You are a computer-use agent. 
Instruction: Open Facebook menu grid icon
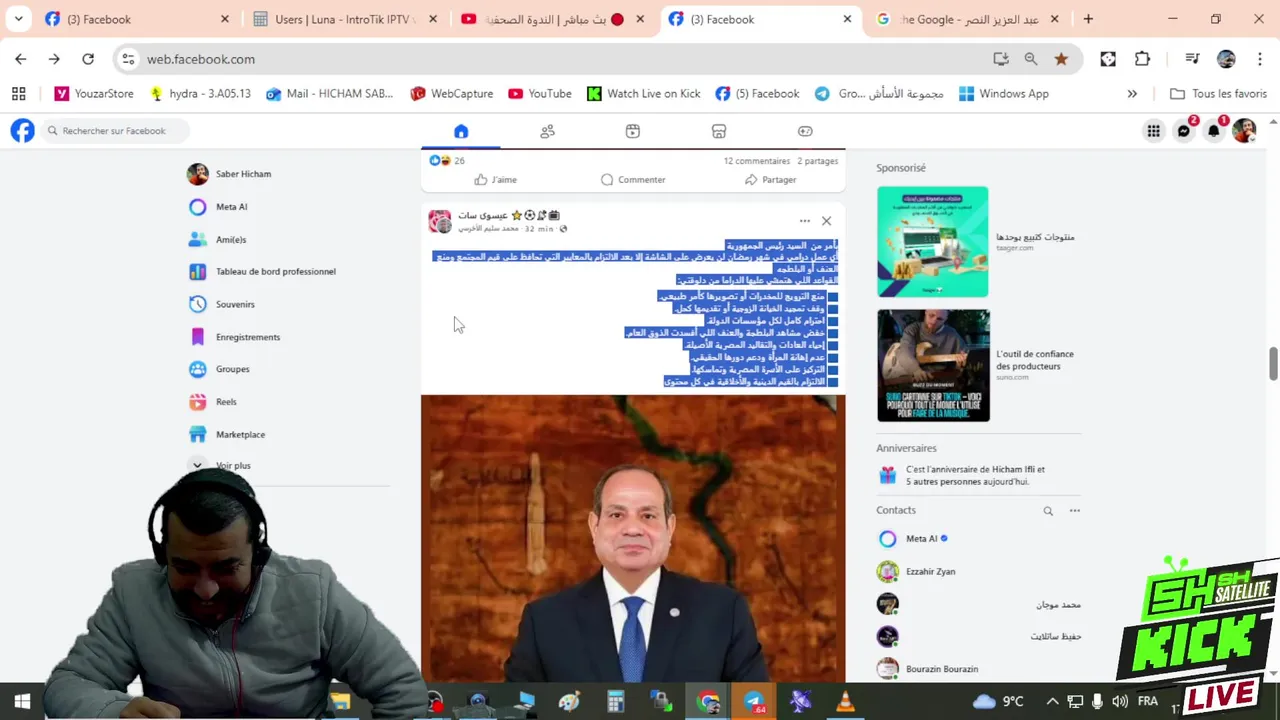[1154, 131]
